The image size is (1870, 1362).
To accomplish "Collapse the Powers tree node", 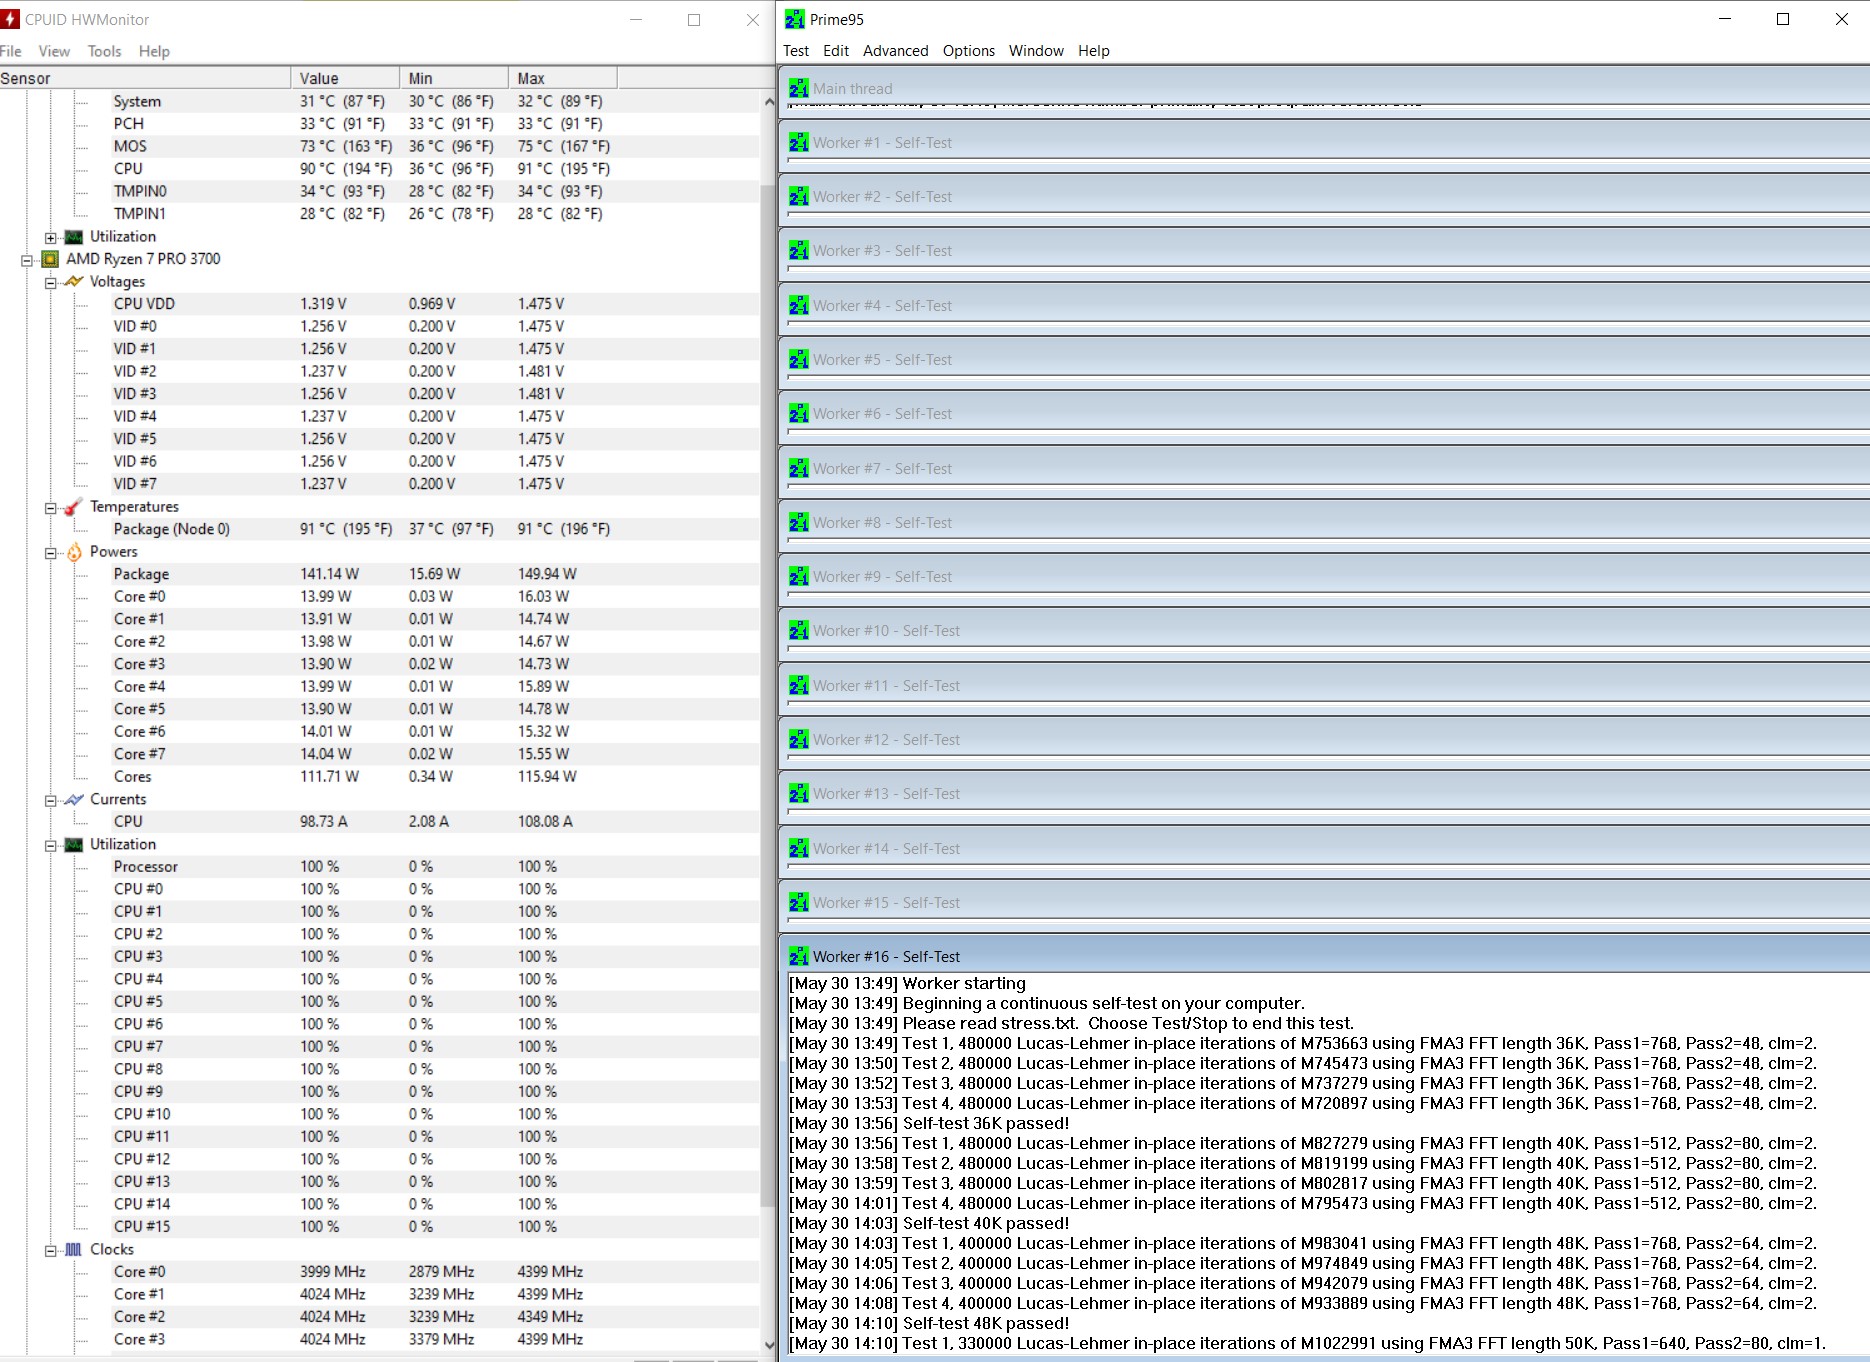I will (50, 553).
